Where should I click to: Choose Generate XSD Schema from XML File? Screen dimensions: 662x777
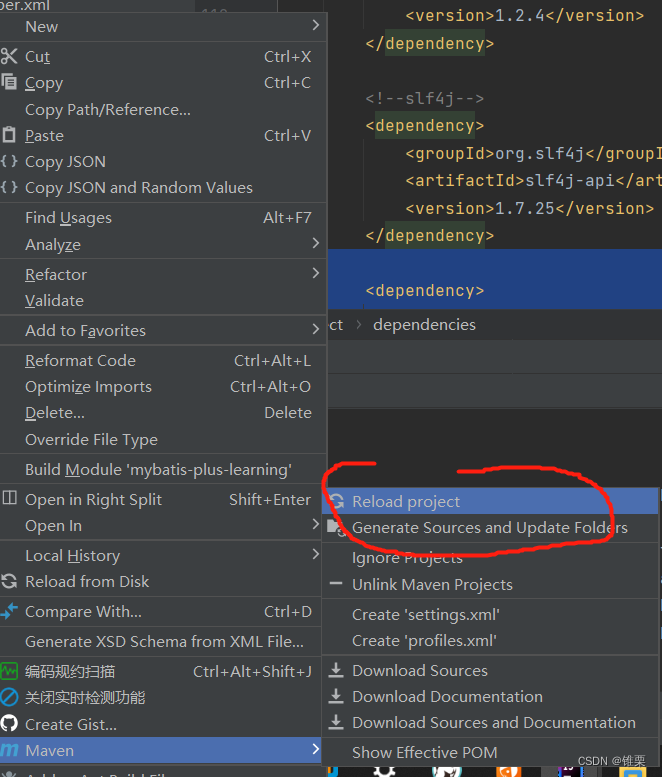(161, 641)
